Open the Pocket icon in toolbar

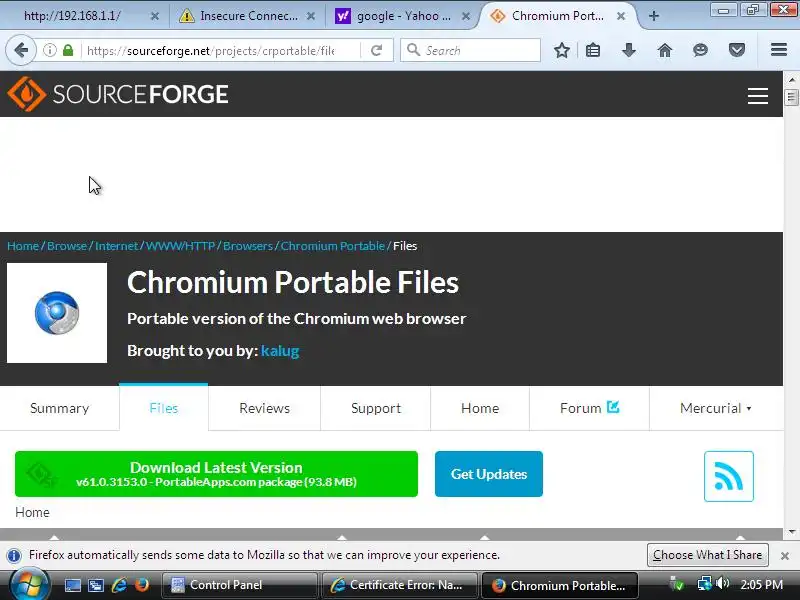coord(737,50)
